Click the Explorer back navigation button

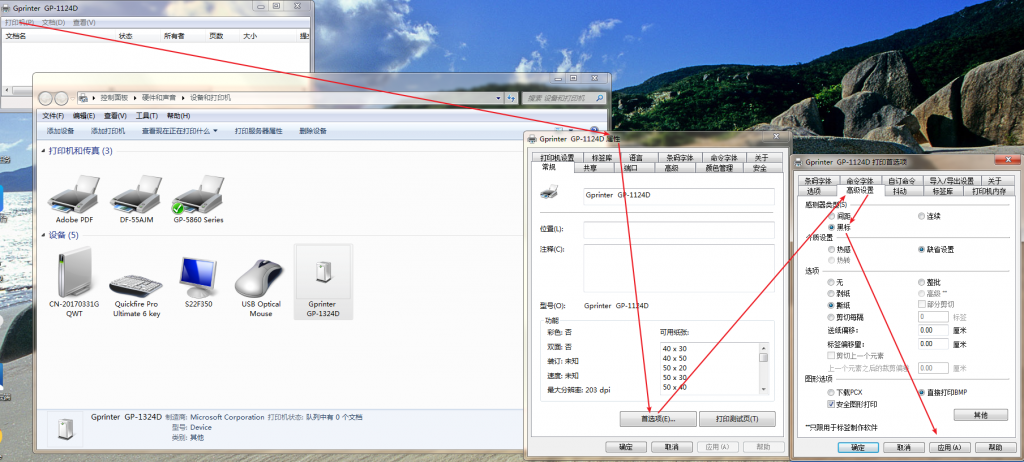tap(46, 98)
